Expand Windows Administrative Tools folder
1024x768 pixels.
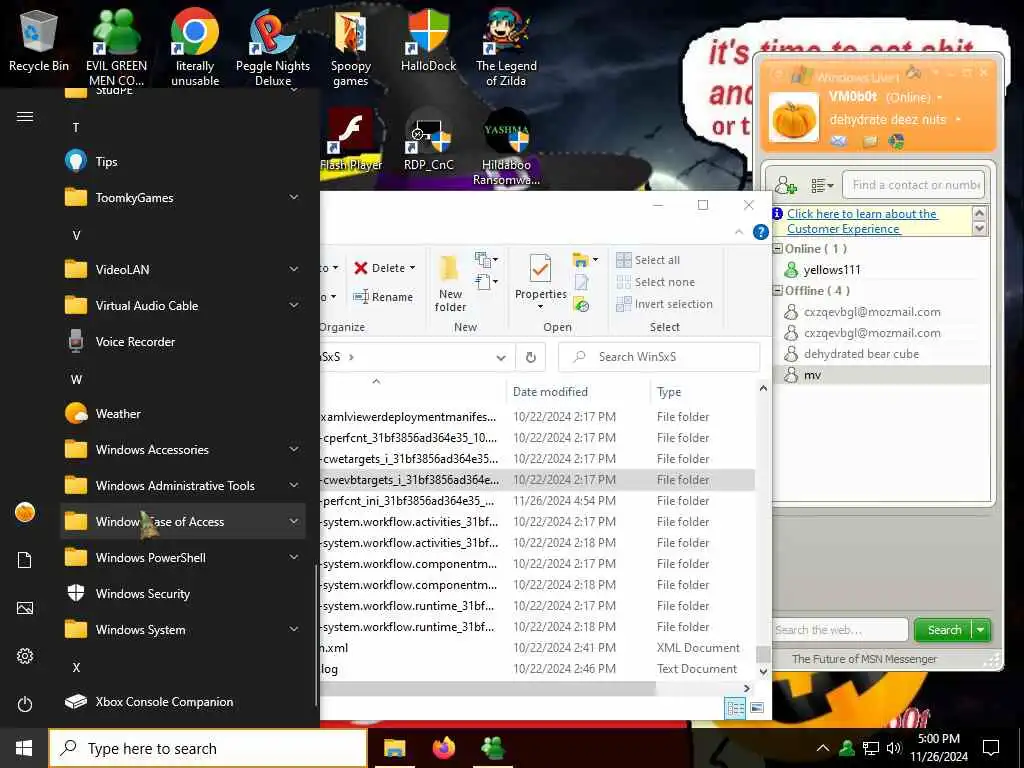pos(183,485)
